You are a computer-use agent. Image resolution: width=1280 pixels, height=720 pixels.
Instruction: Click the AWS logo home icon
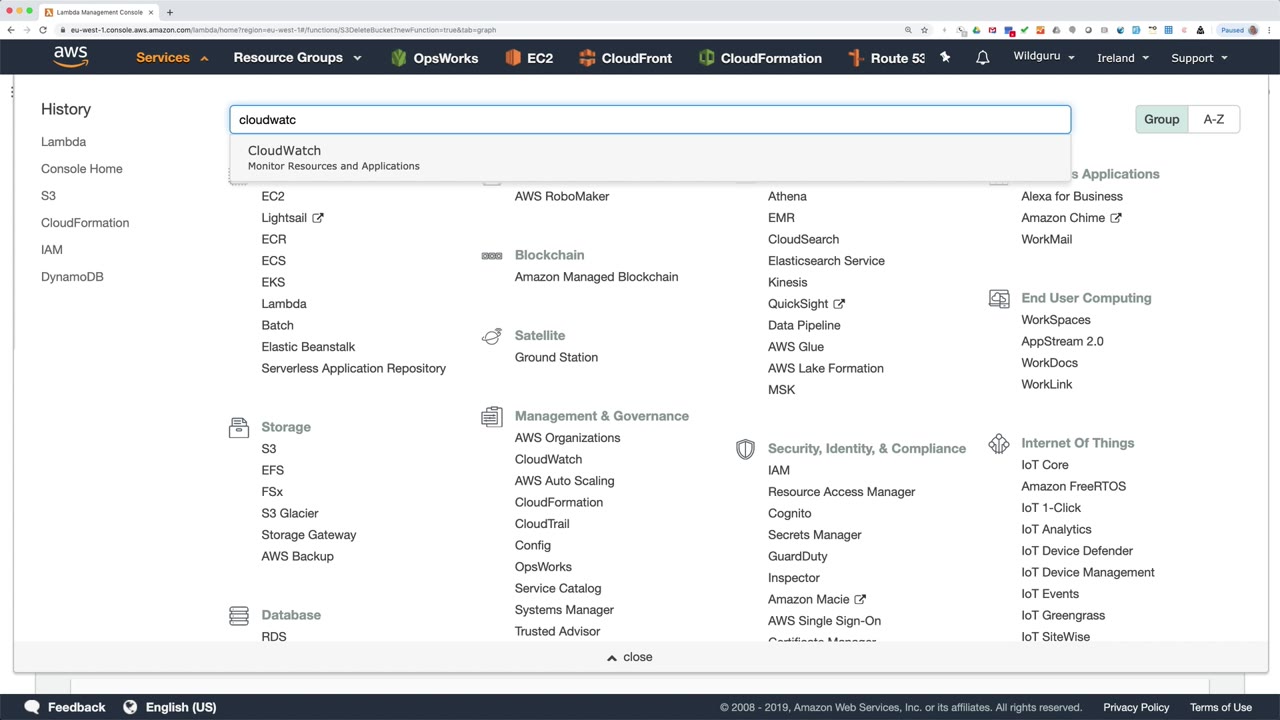(x=71, y=57)
